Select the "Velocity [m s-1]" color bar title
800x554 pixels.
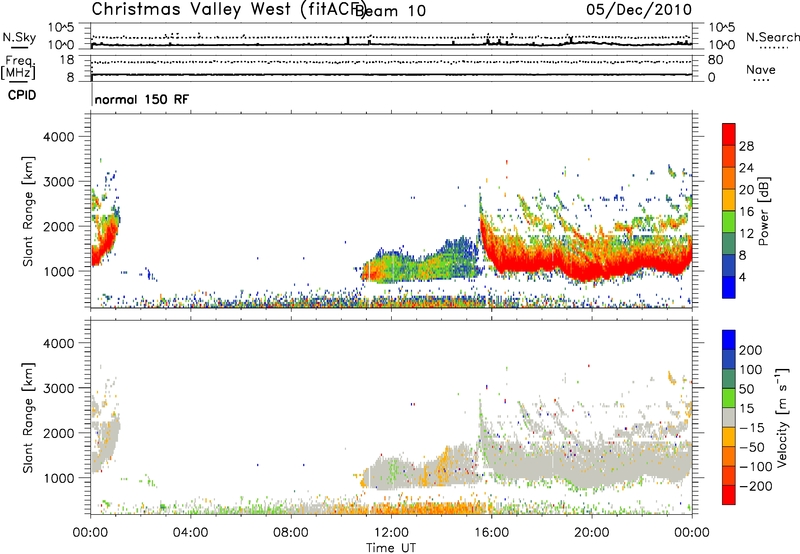[x=782, y=417]
